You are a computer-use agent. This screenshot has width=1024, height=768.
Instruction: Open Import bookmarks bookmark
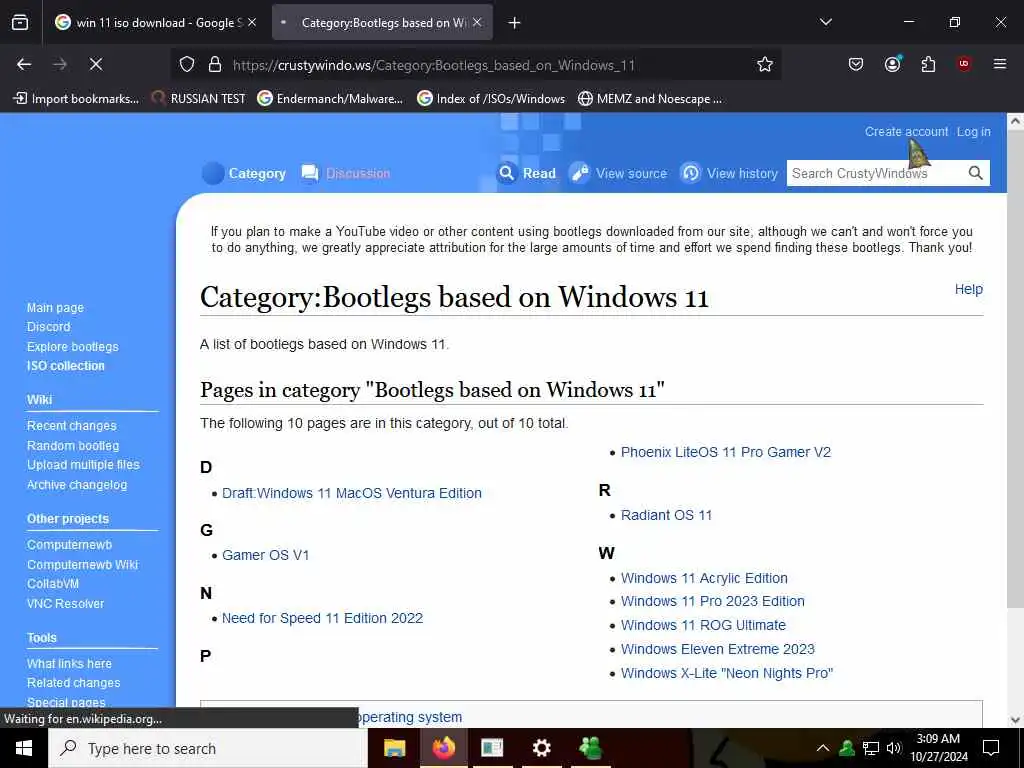[x=77, y=99]
